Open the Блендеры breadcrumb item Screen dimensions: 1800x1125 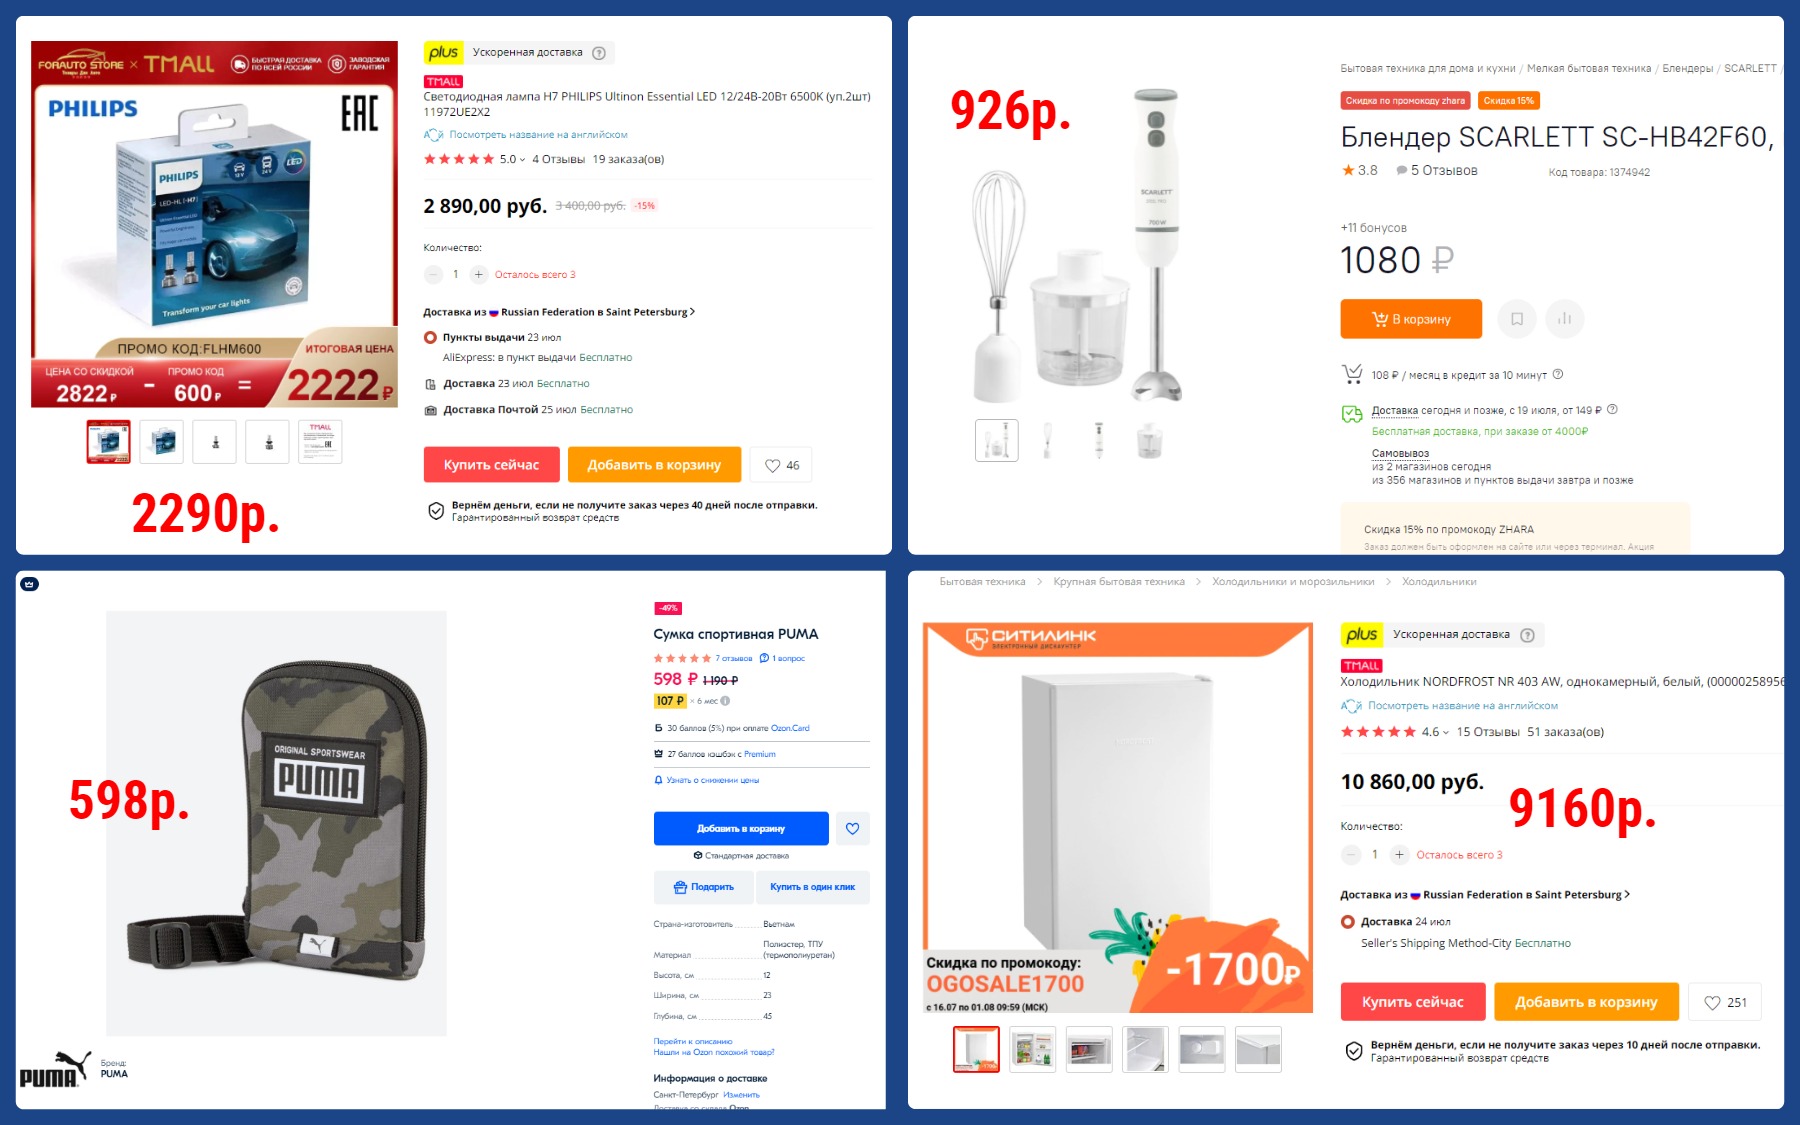click(1687, 69)
